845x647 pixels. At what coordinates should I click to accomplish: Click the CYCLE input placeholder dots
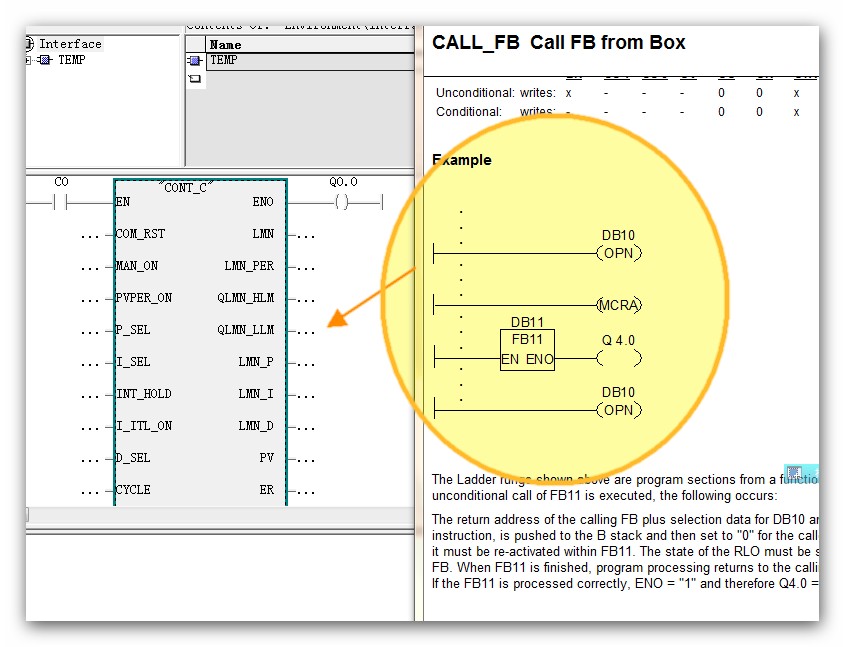(x=91, y=491)
